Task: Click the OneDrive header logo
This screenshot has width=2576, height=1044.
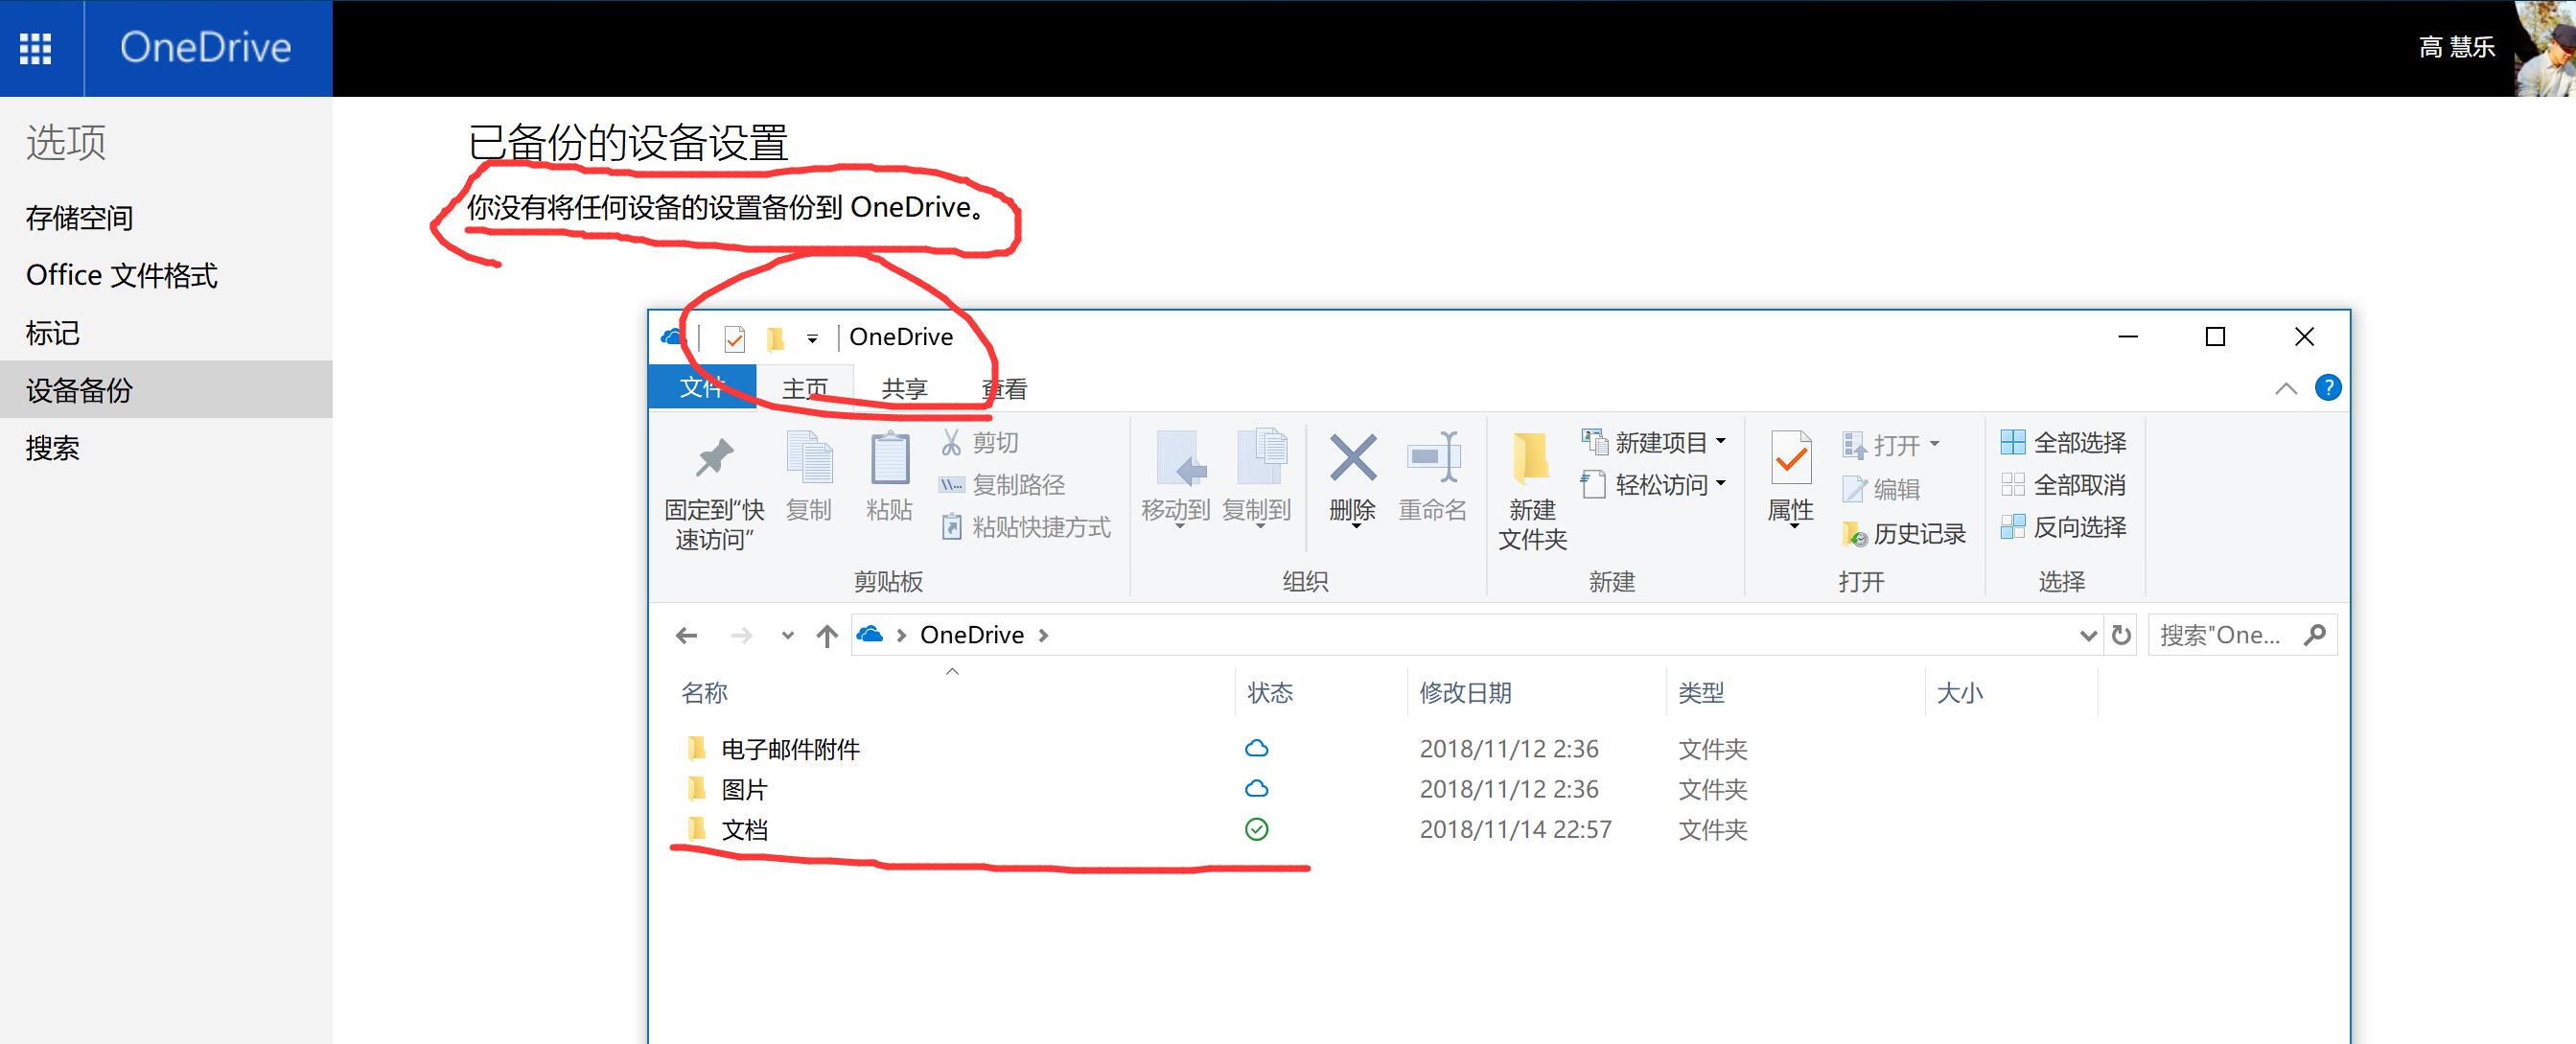Action: (x=205, y=47)
